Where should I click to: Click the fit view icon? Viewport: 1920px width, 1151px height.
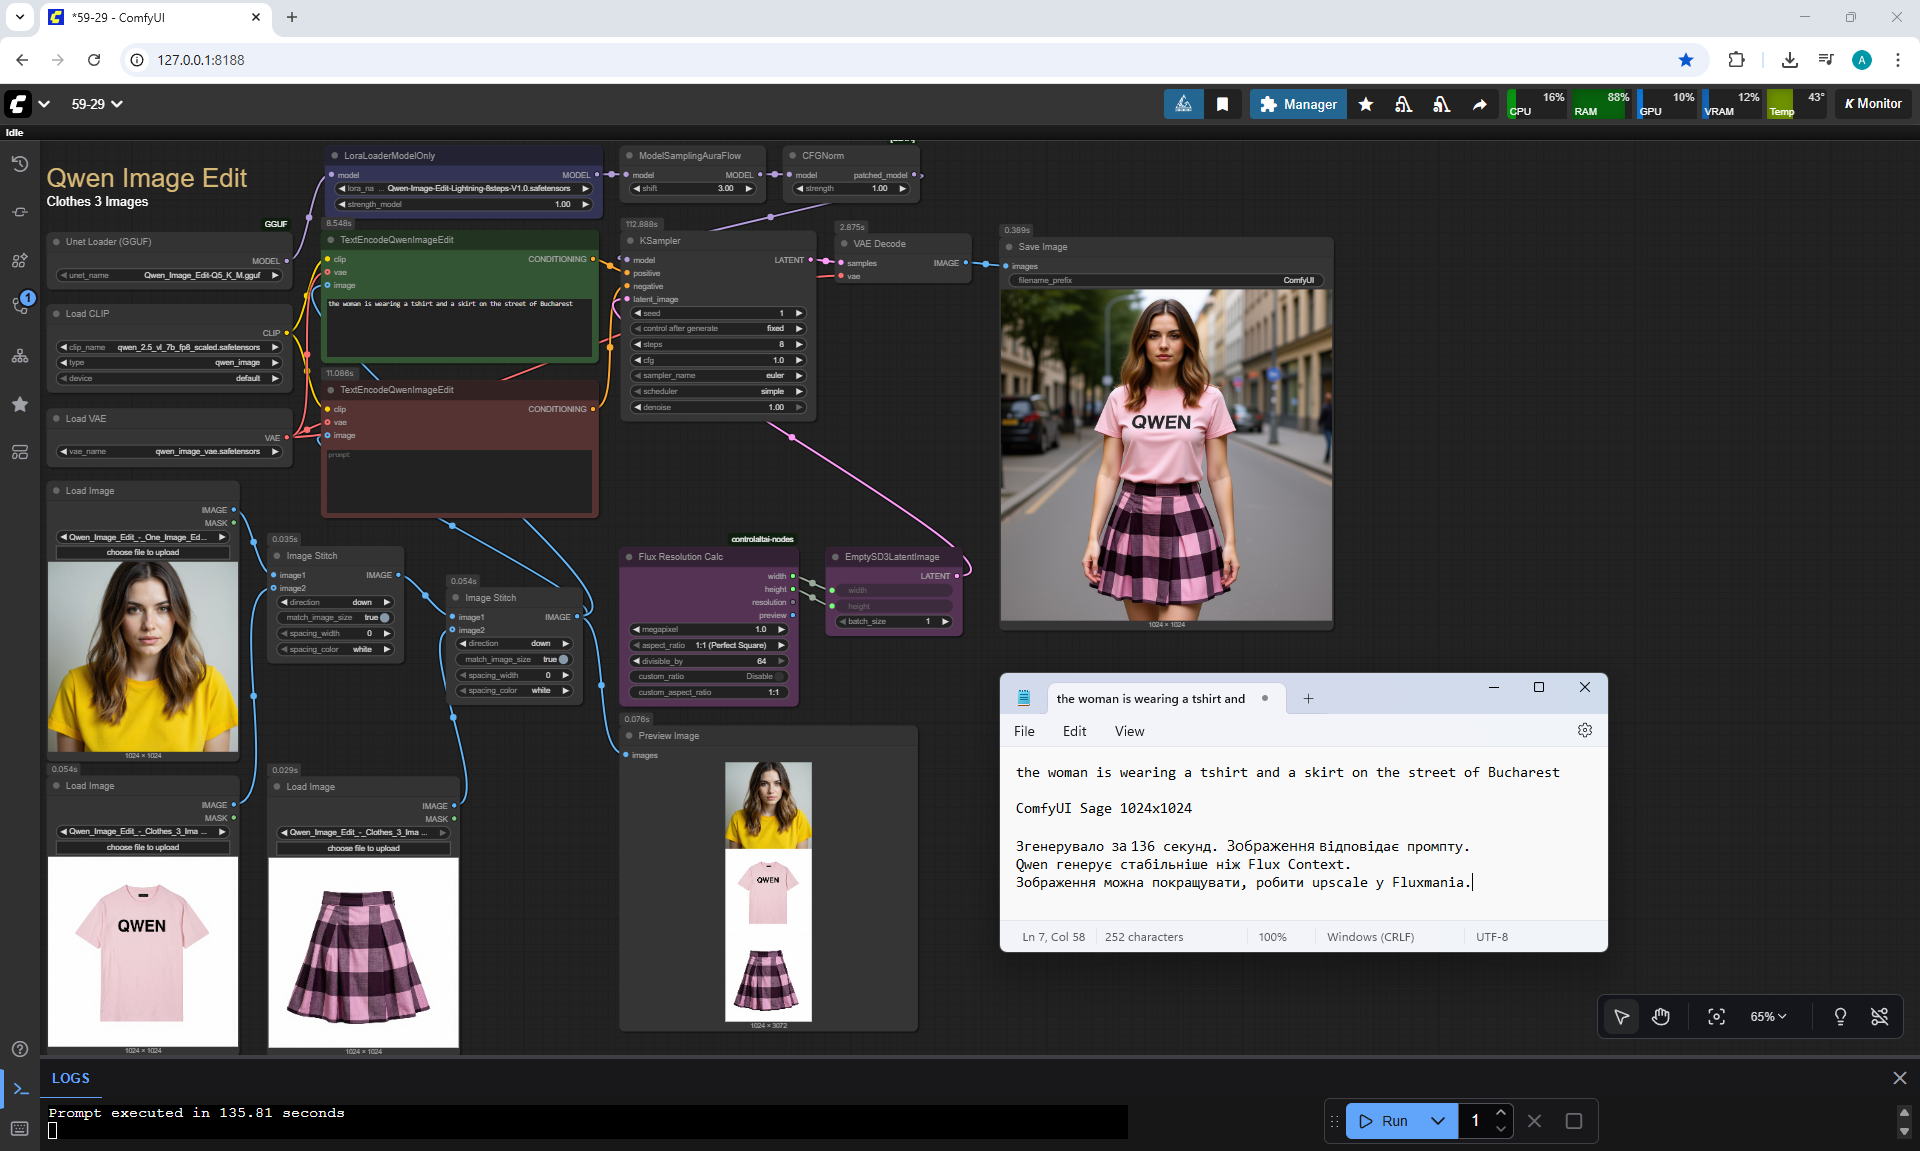1716,1016
